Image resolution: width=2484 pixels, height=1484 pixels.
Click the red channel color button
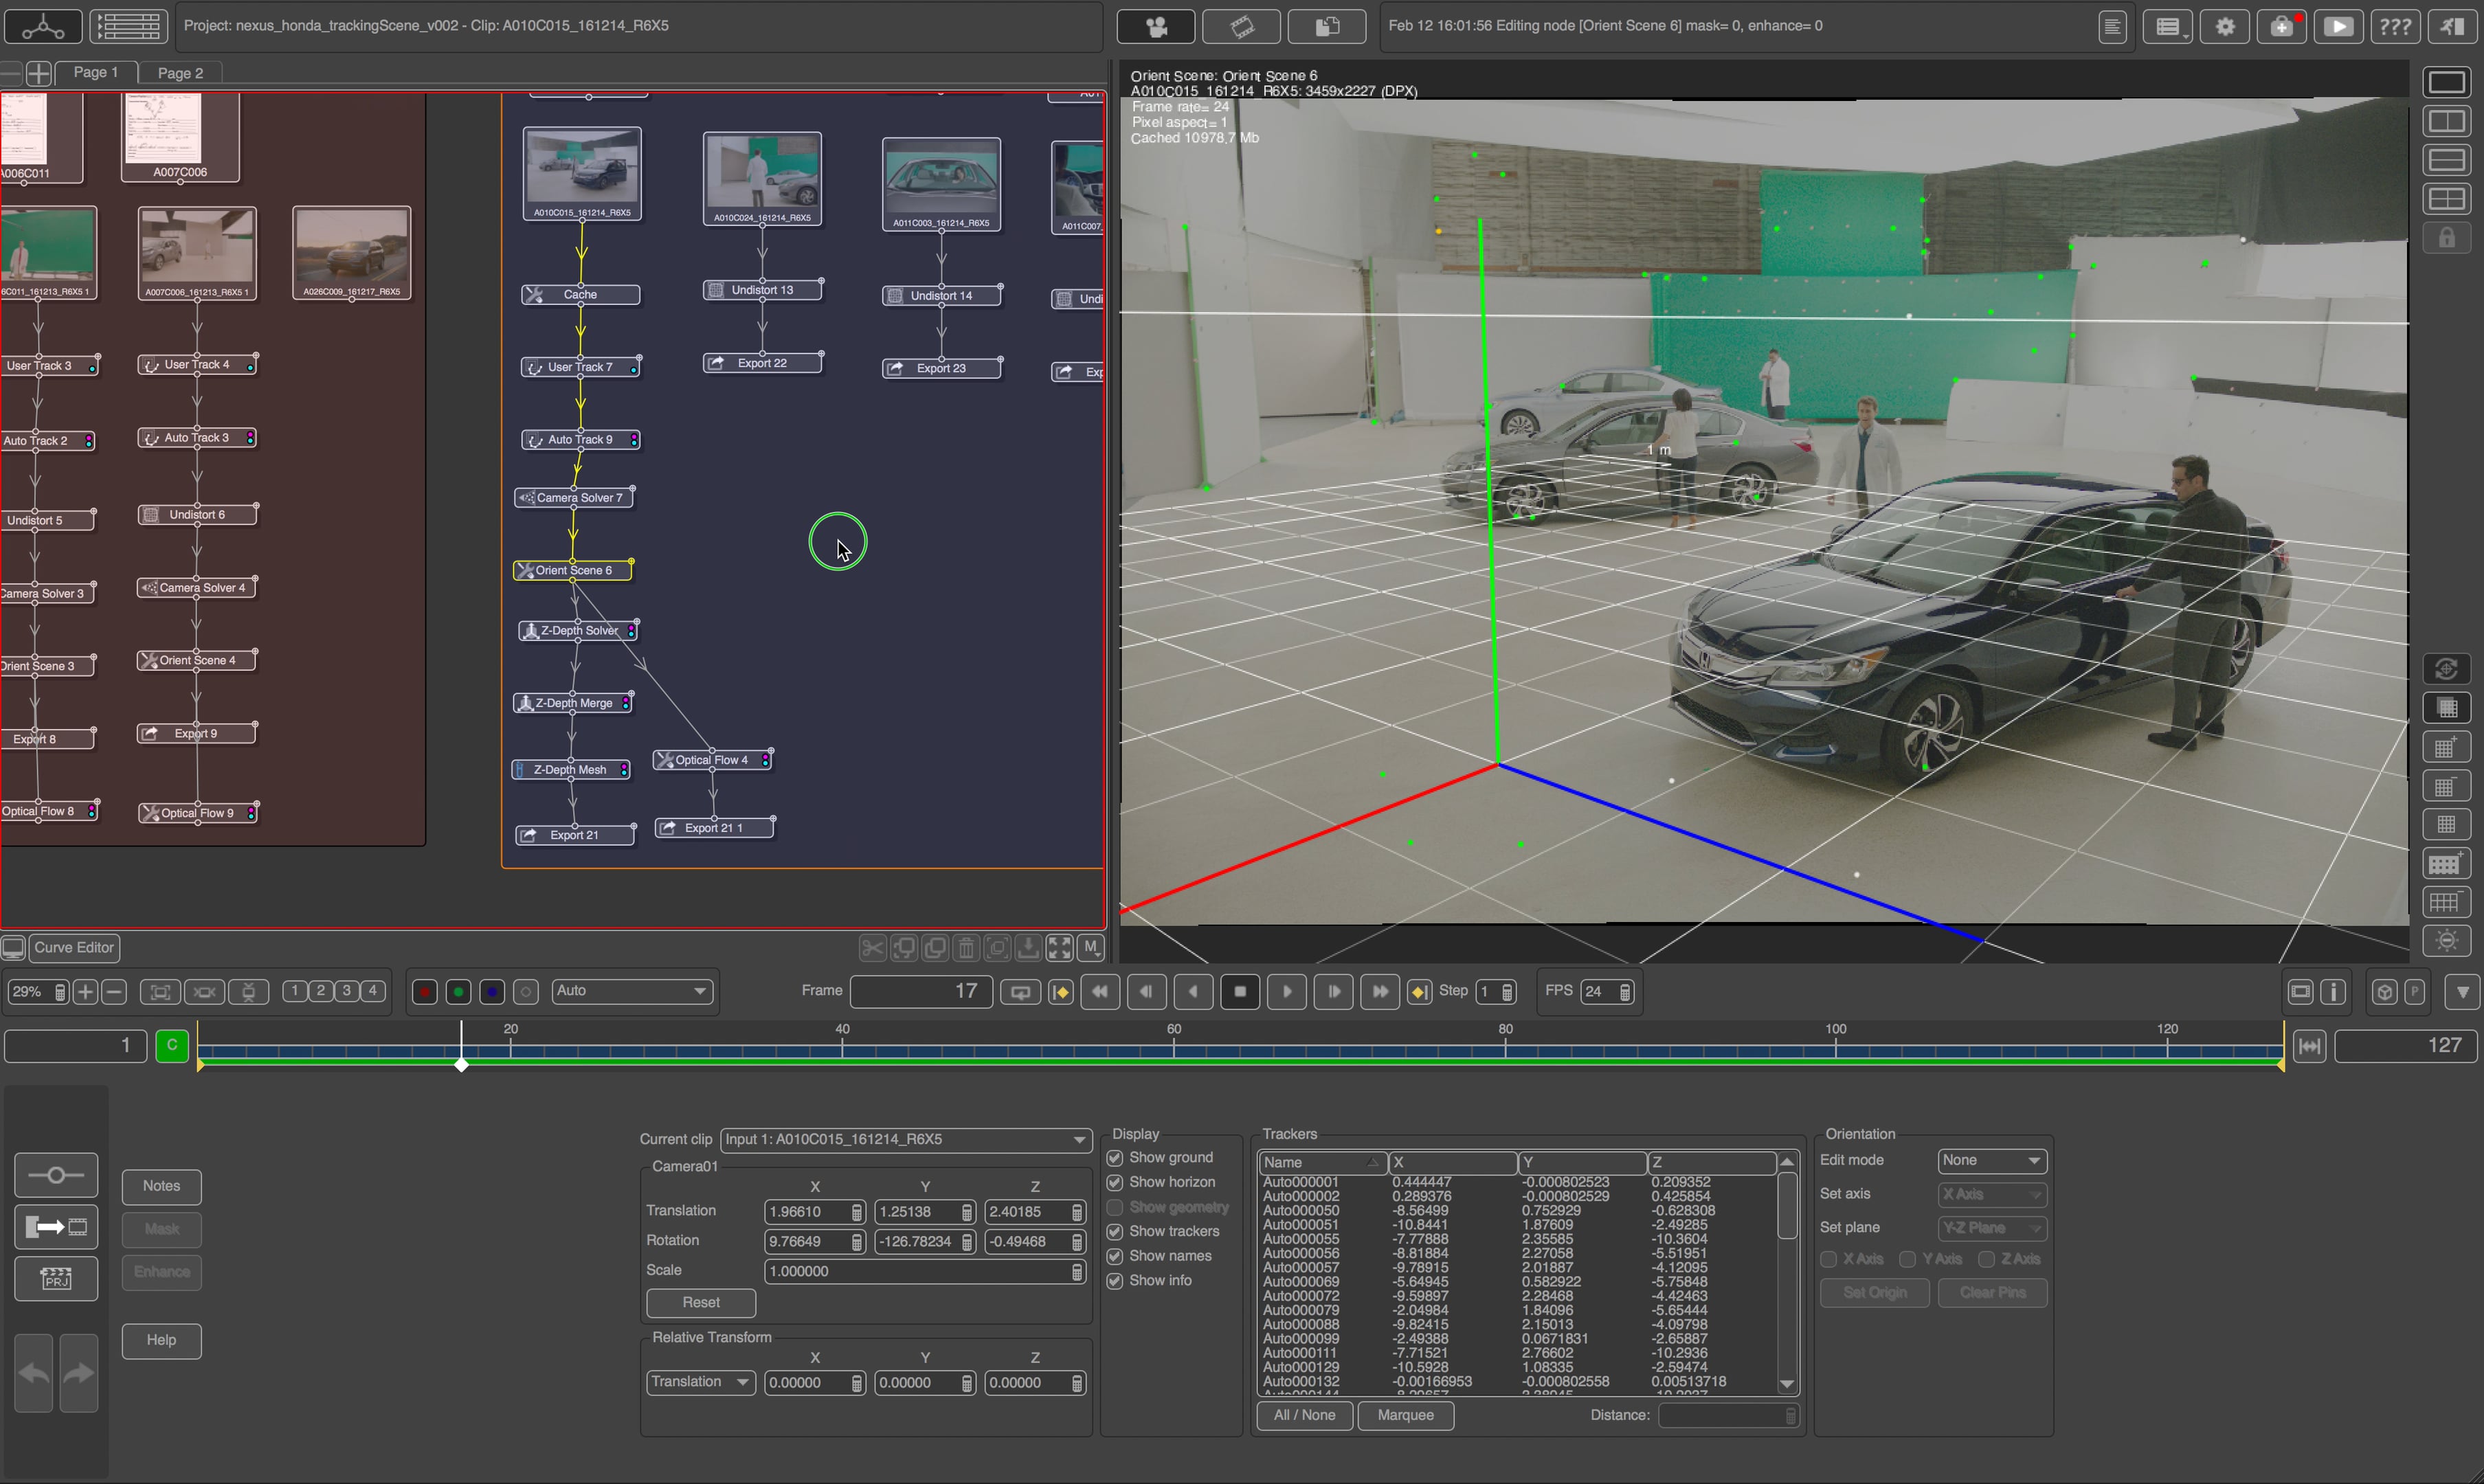[x=424, y=992]
